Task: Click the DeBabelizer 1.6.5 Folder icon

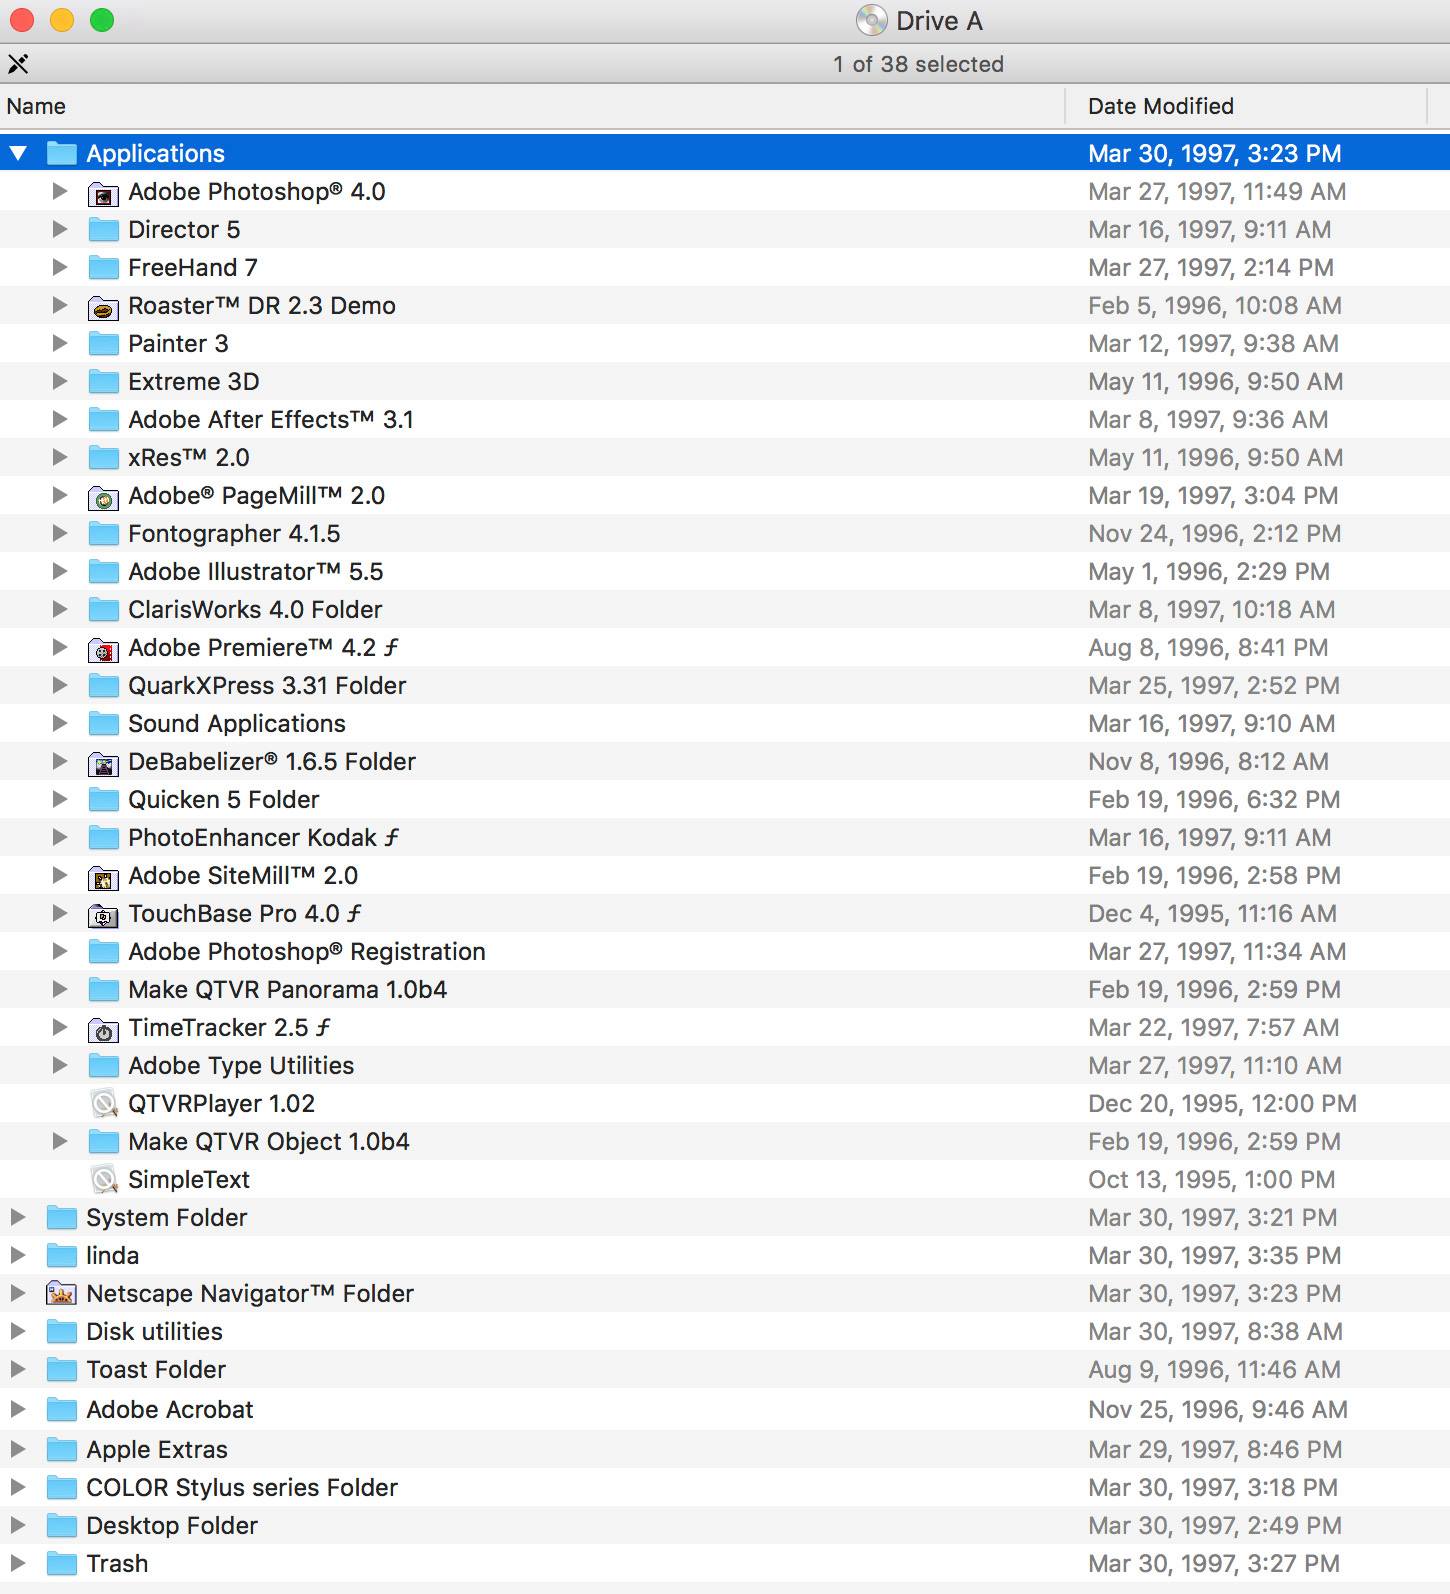Action: [103, 763]
